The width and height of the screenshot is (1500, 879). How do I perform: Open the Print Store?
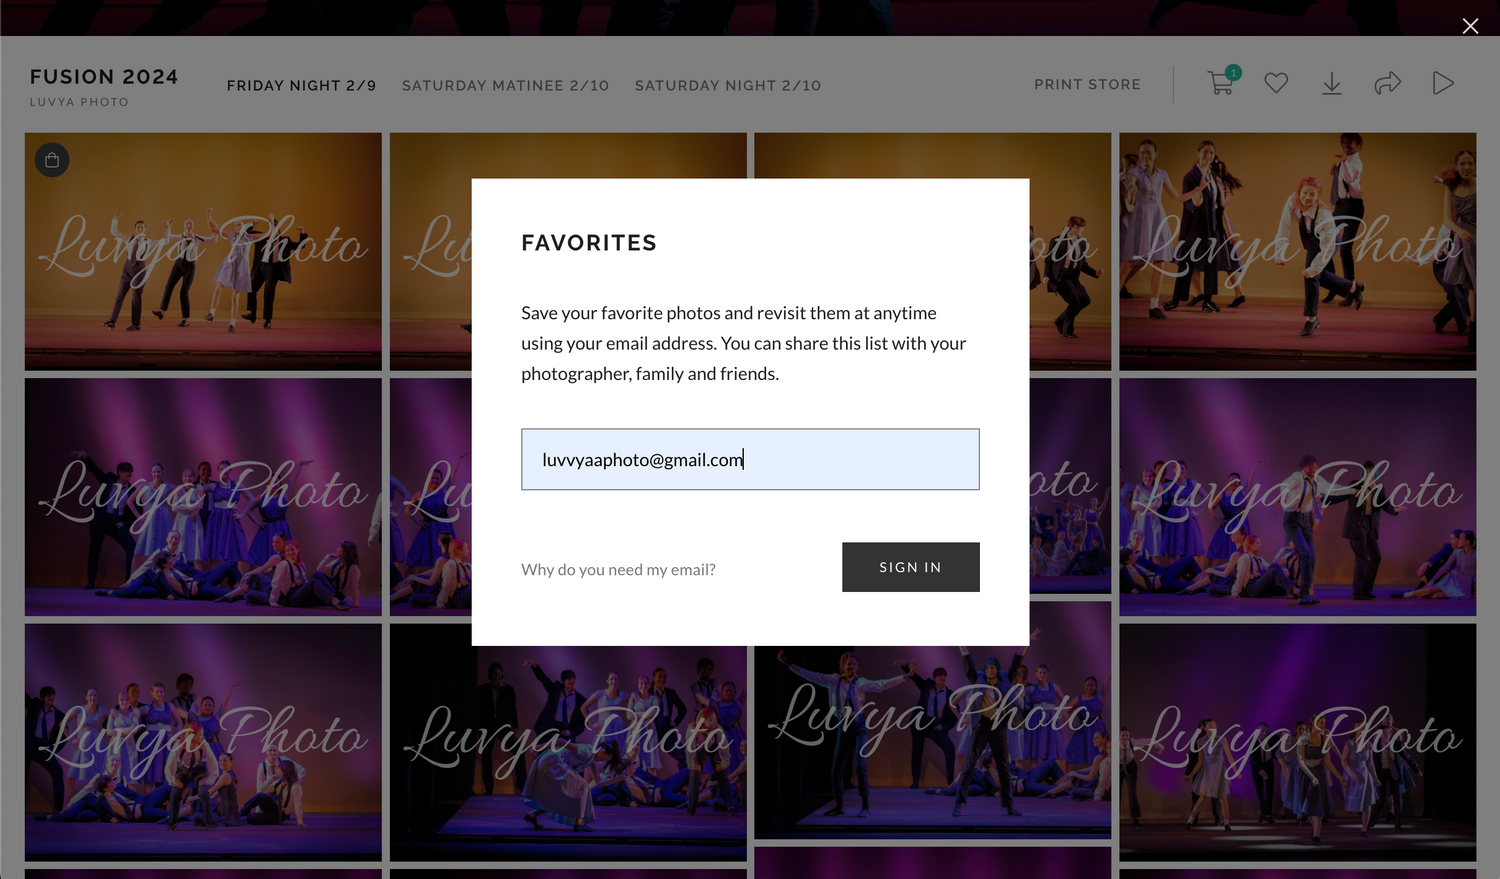point(1087,85)
